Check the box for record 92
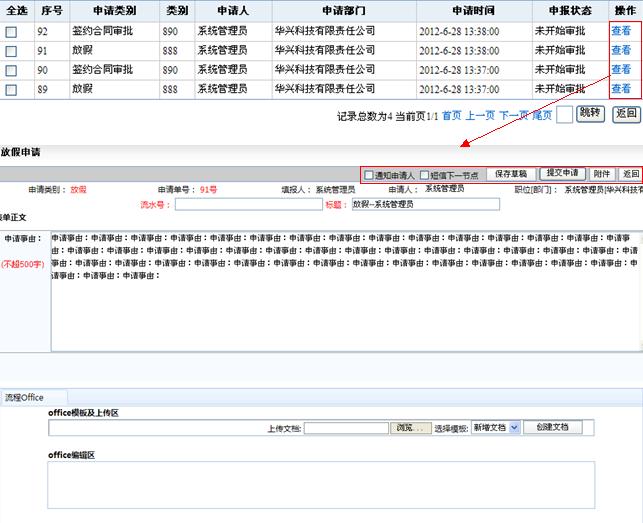The width and height of the screenshot is (643, 523). coord(11,31)
